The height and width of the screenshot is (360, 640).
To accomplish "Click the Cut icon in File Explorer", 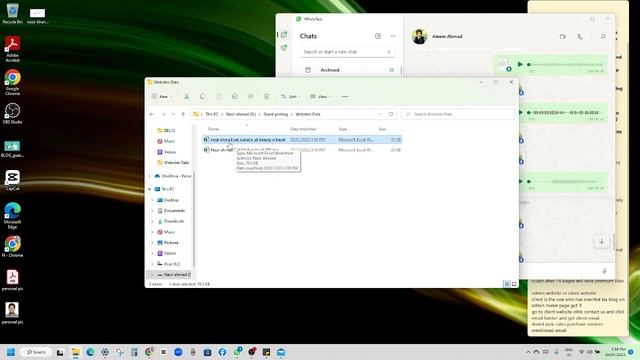I will coord(186,97).
